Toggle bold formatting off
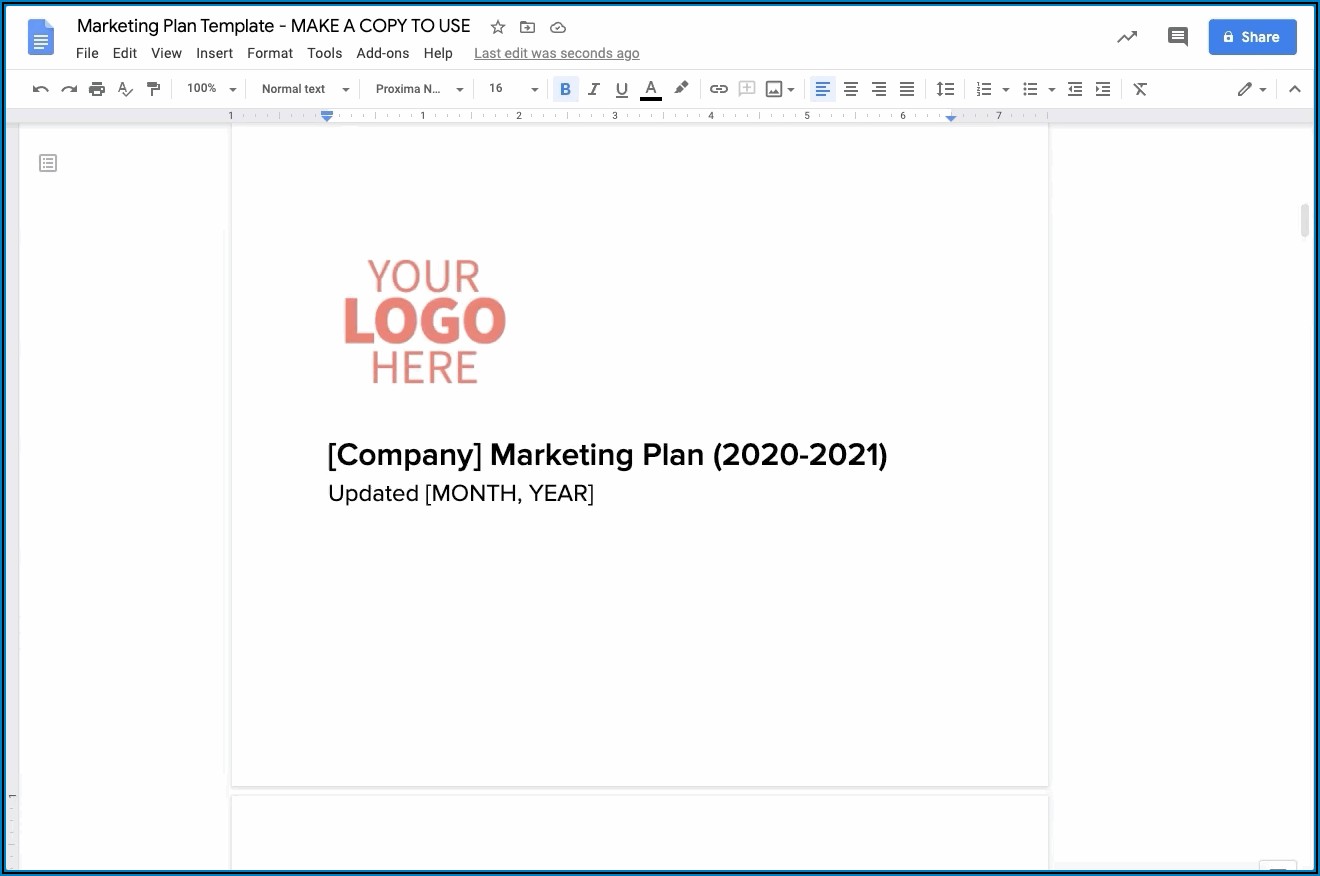The width and height of the screenshot is (1320, 876). pos(565,89)
